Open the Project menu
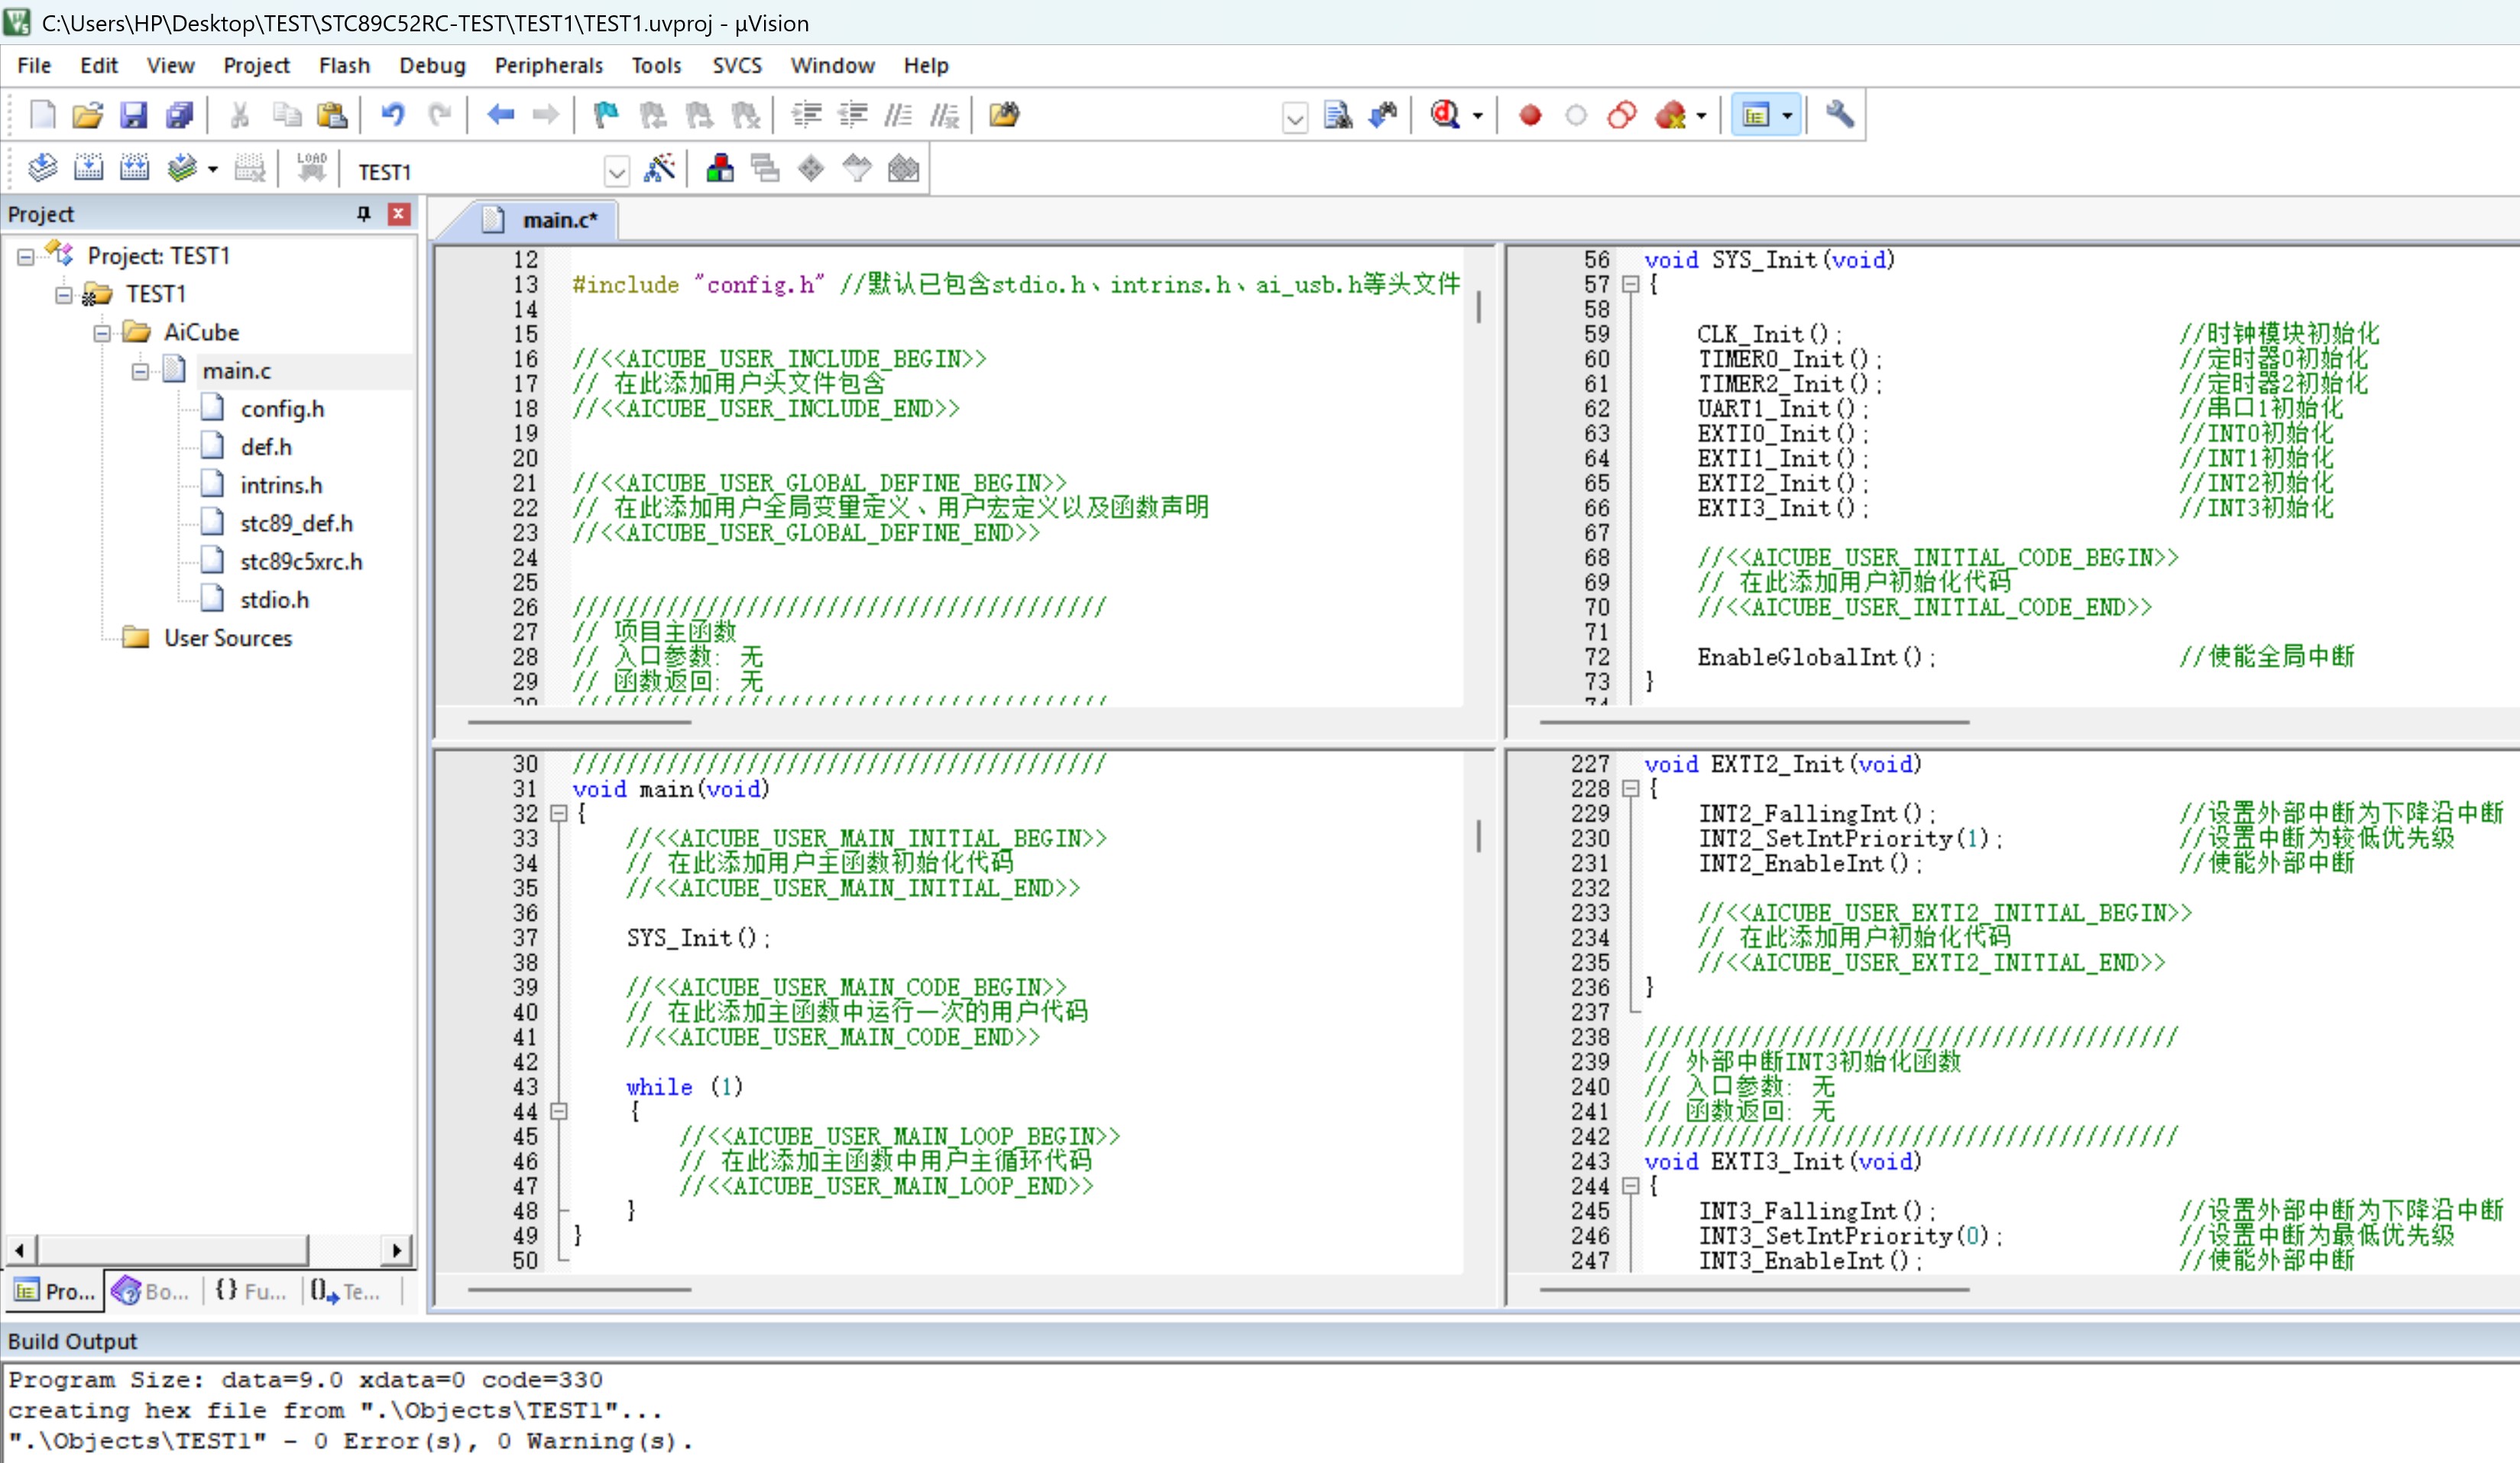 [256, 66]
